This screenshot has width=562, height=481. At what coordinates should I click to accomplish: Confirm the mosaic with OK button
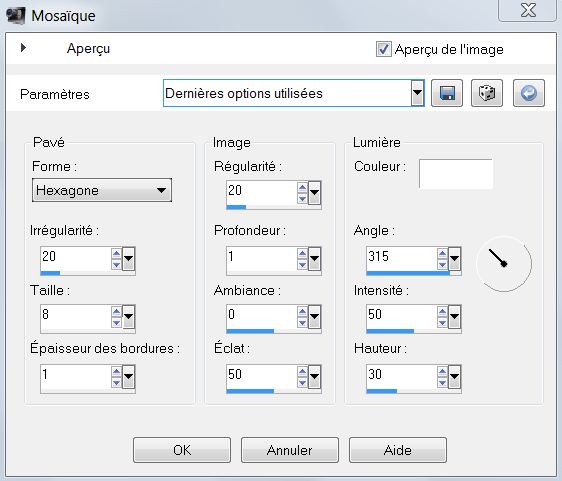pos(182,450)
